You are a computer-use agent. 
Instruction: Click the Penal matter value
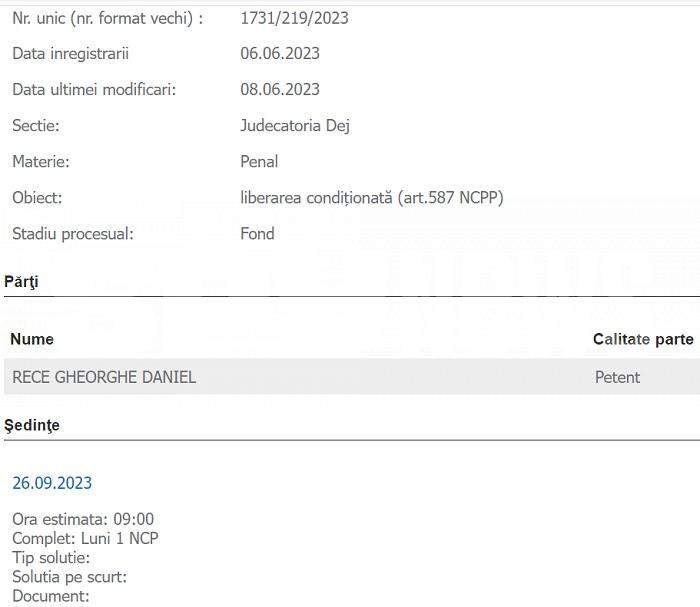point(259,162)
